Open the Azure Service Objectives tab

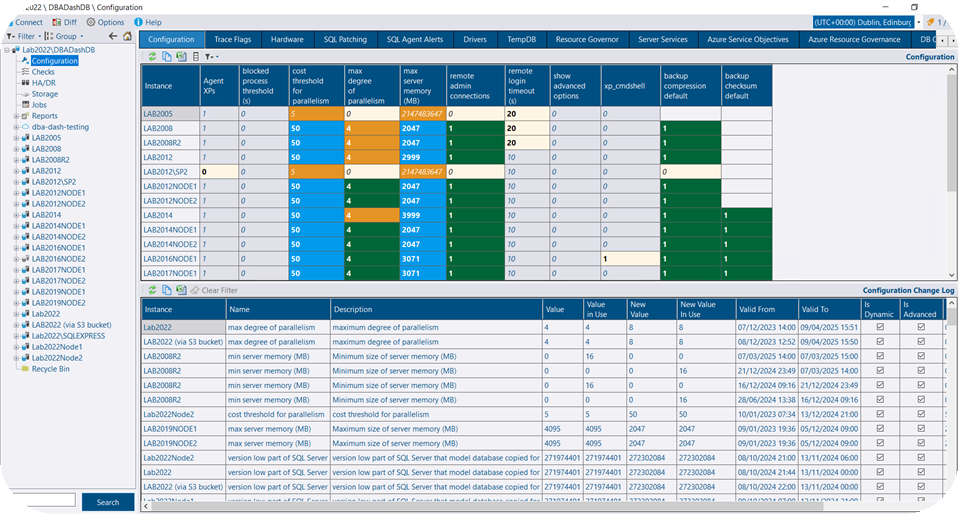(x=748, y=39)
